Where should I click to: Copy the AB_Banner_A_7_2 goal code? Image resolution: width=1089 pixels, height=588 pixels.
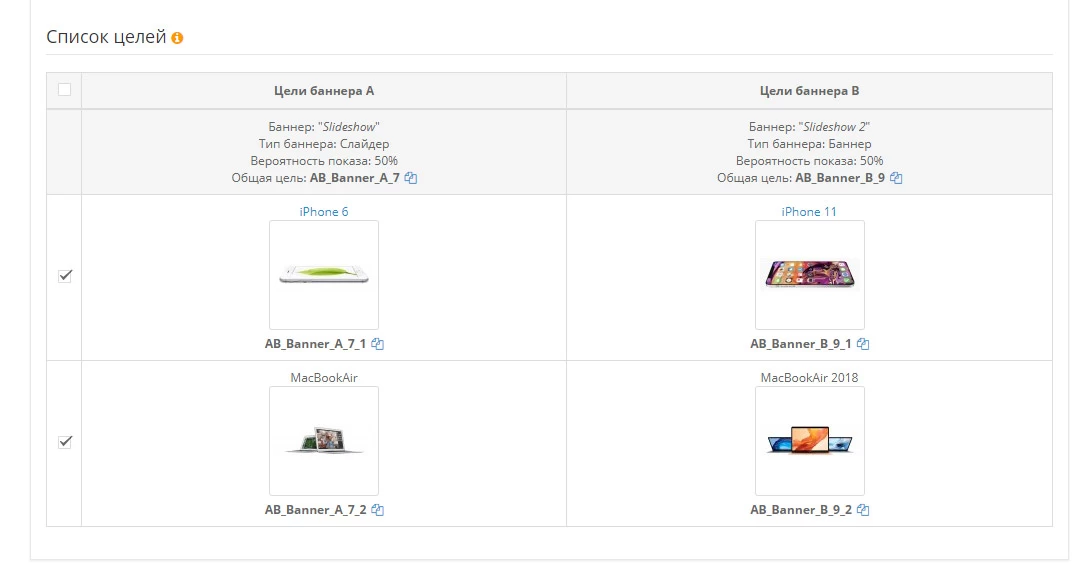[378, 510]
